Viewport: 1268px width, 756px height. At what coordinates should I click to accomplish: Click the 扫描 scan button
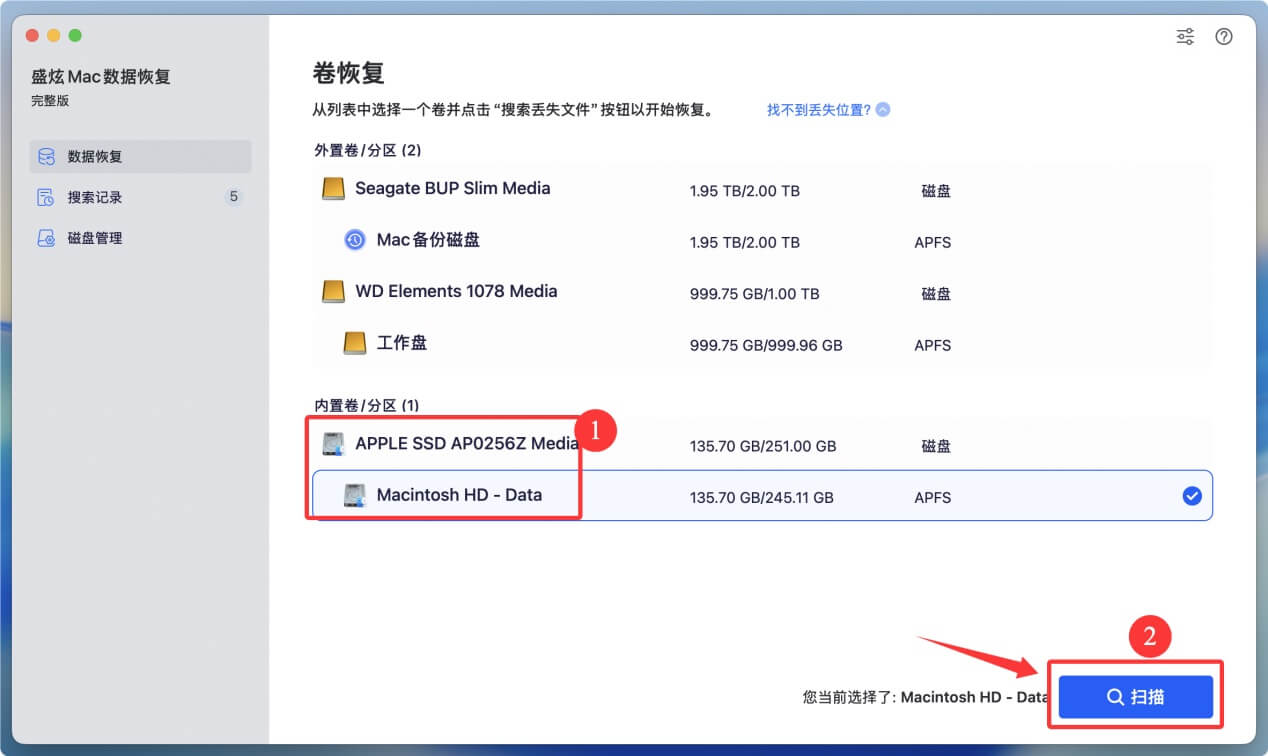[x=1134, y=695]
